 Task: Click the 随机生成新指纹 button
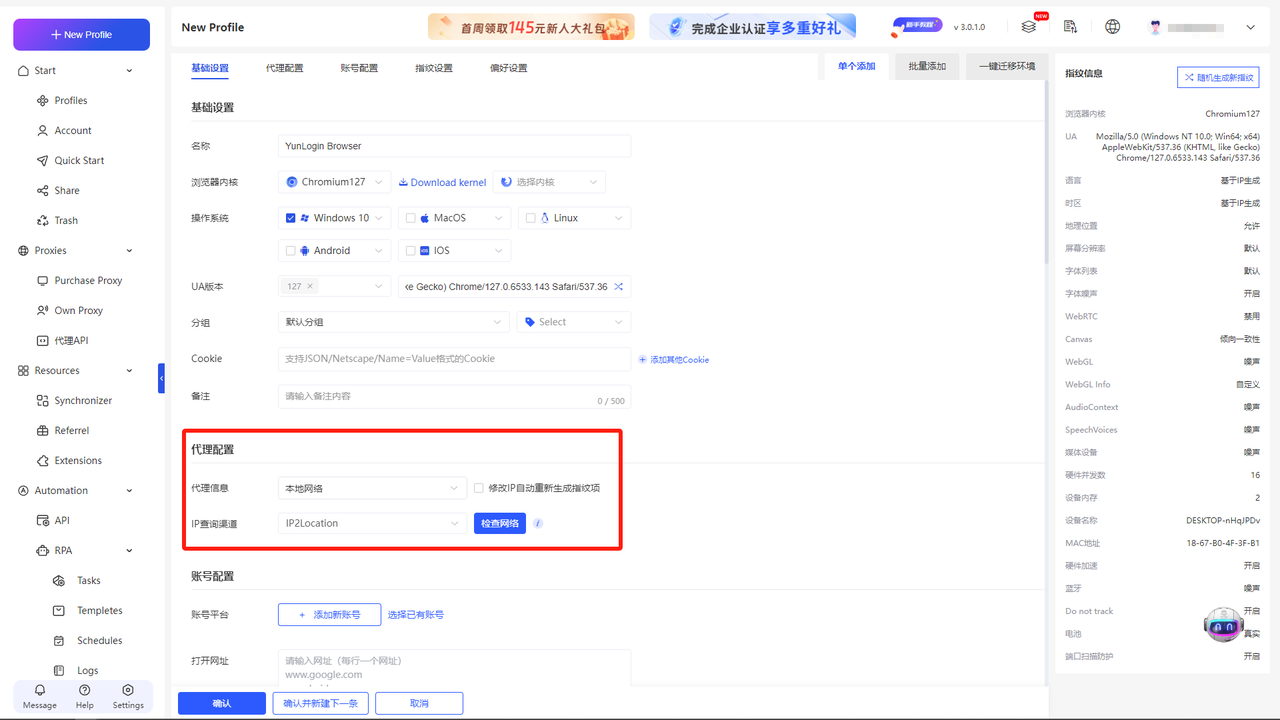(x=1217, y=77)
